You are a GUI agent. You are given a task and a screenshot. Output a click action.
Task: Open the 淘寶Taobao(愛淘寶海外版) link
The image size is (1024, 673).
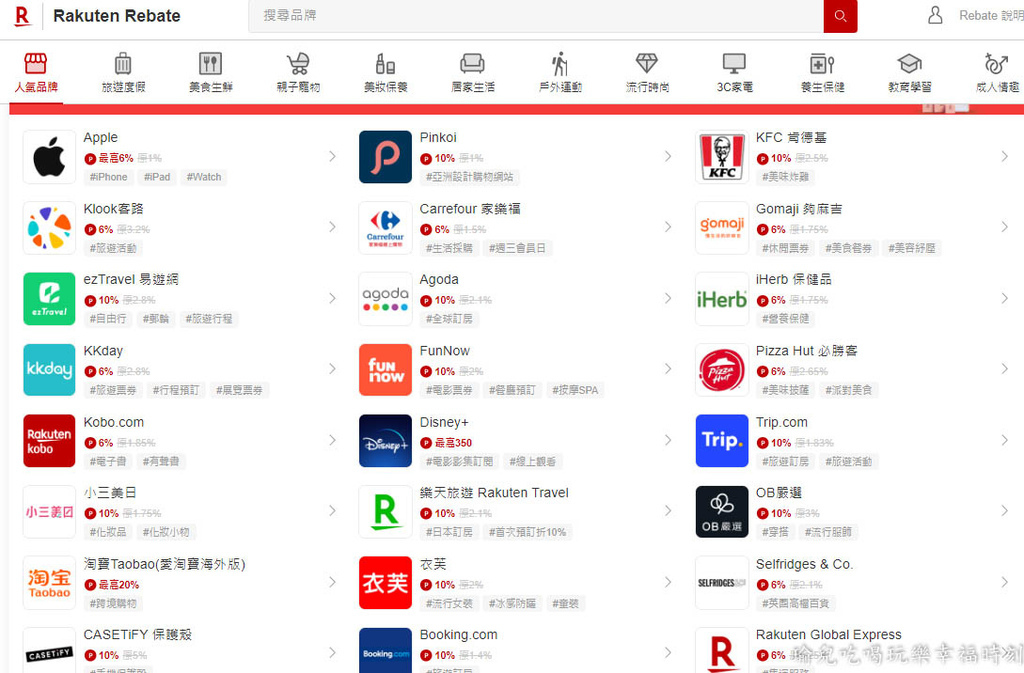pyautogui.click(x=165, y=564)
